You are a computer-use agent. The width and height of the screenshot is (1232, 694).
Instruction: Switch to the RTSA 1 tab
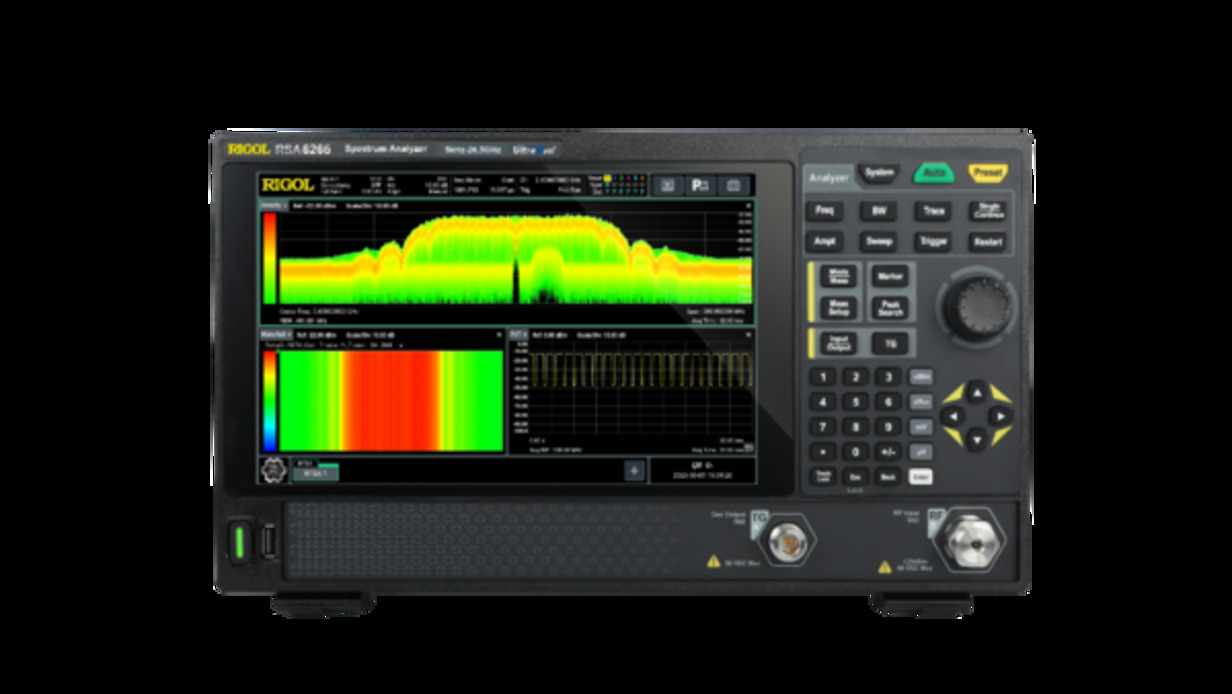tap(316, 473)
